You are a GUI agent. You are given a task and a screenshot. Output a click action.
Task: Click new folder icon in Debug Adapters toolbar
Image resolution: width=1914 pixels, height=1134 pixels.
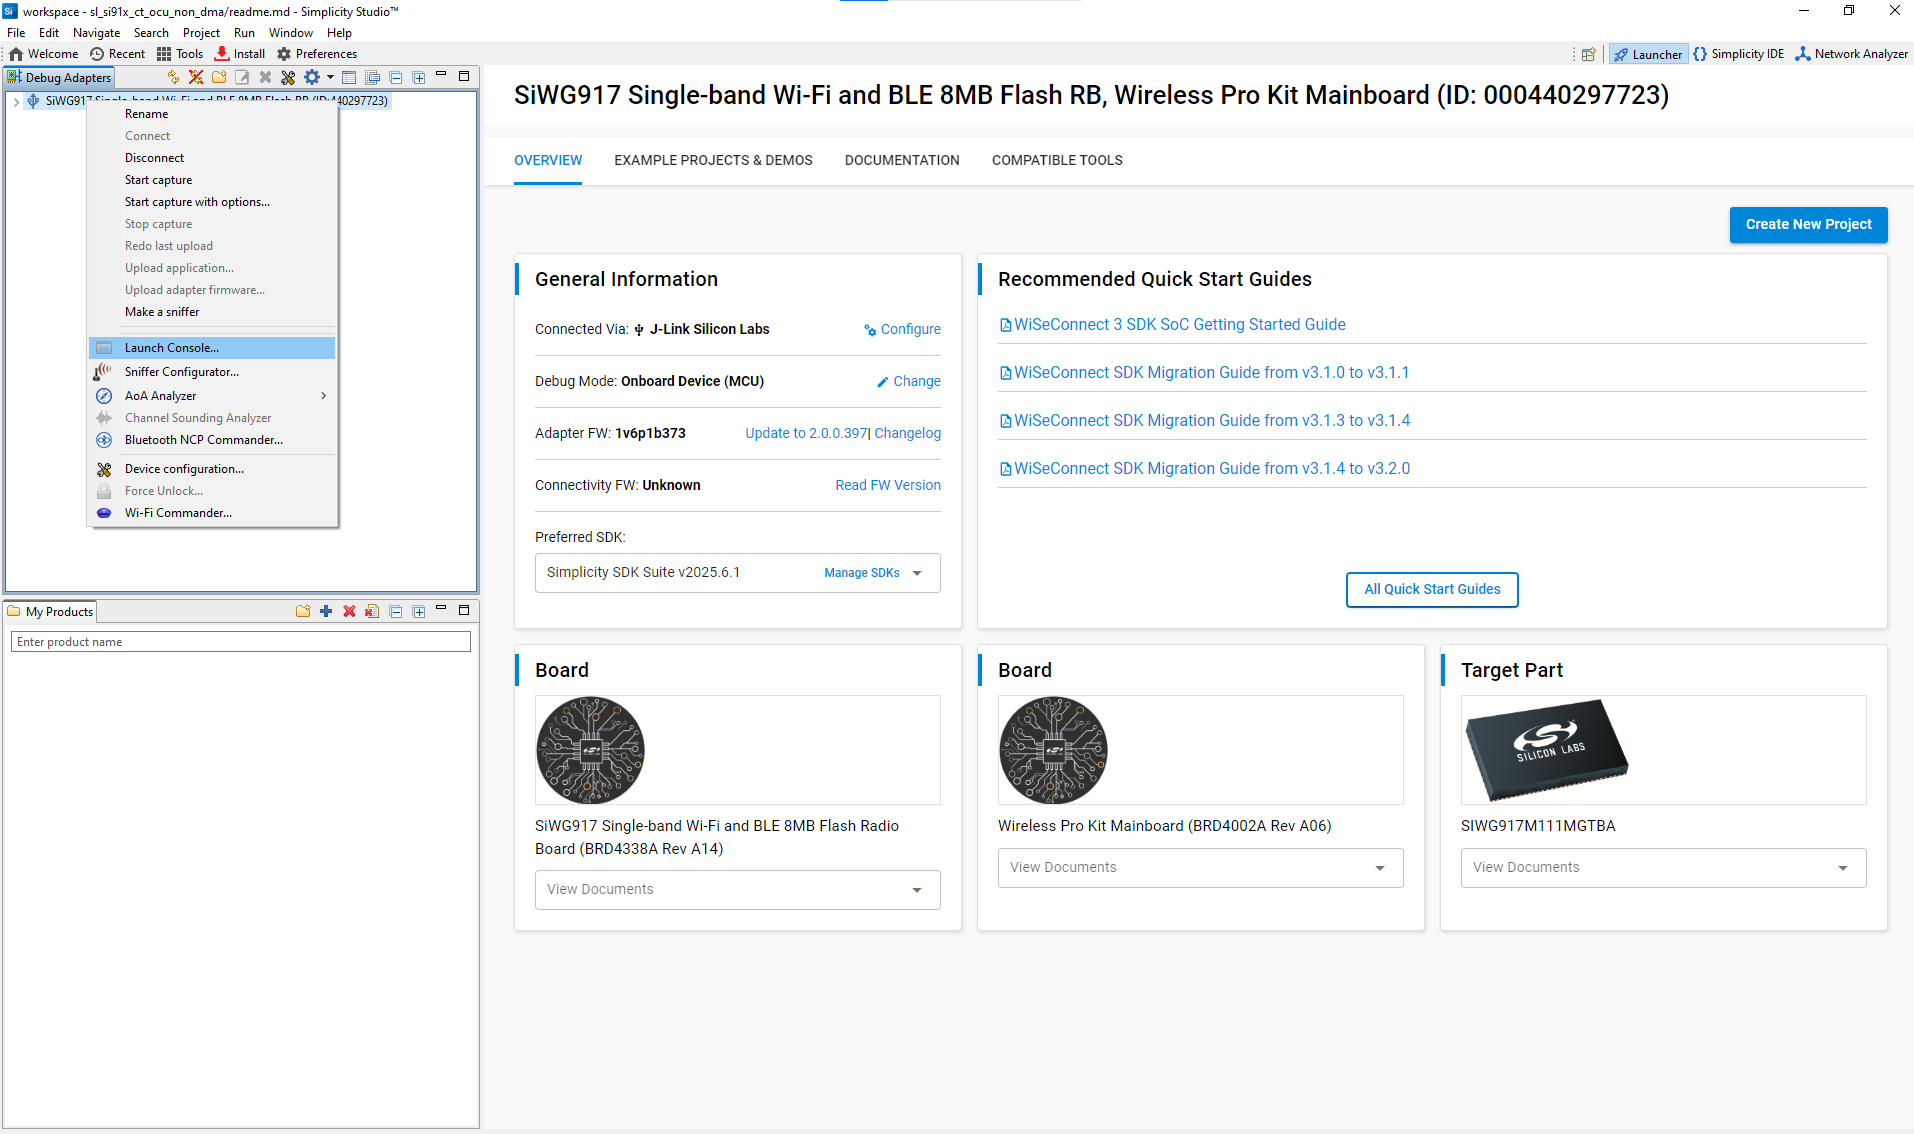pyautogui.click(x=219, y=77)
